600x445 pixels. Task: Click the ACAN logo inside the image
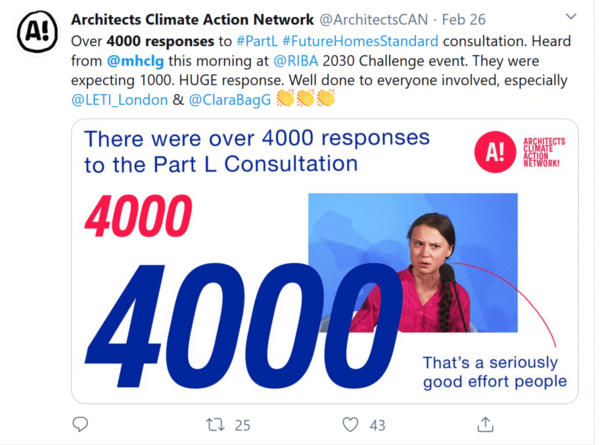495,152
